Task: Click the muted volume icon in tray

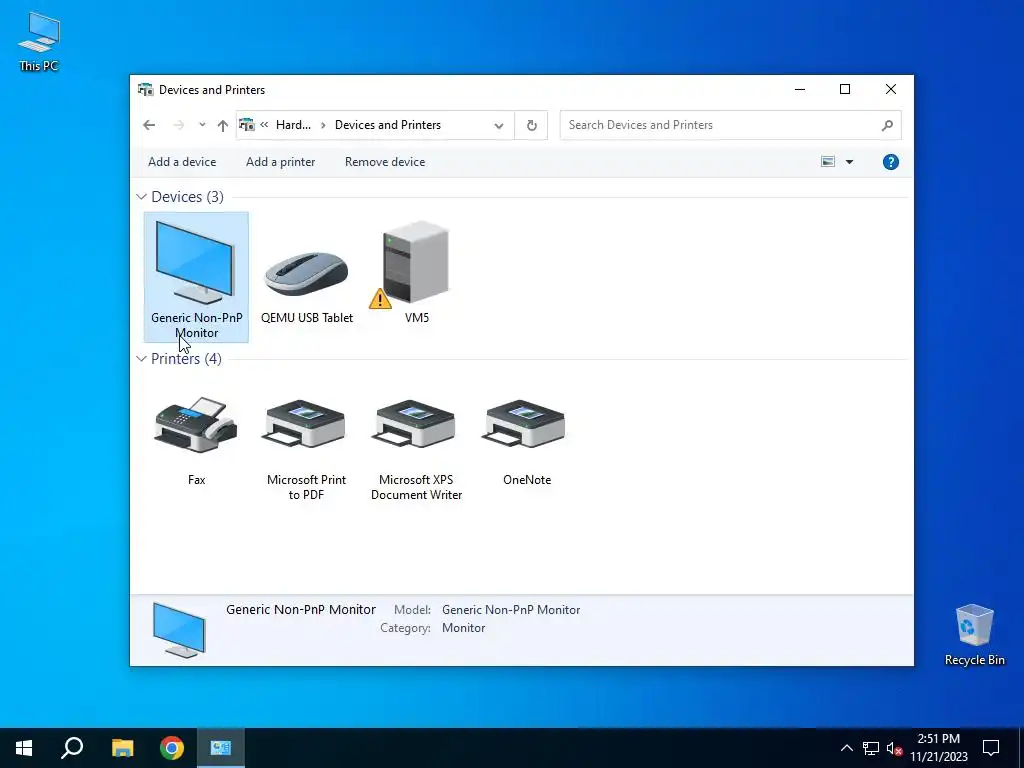Action: (x=895, y=748)
